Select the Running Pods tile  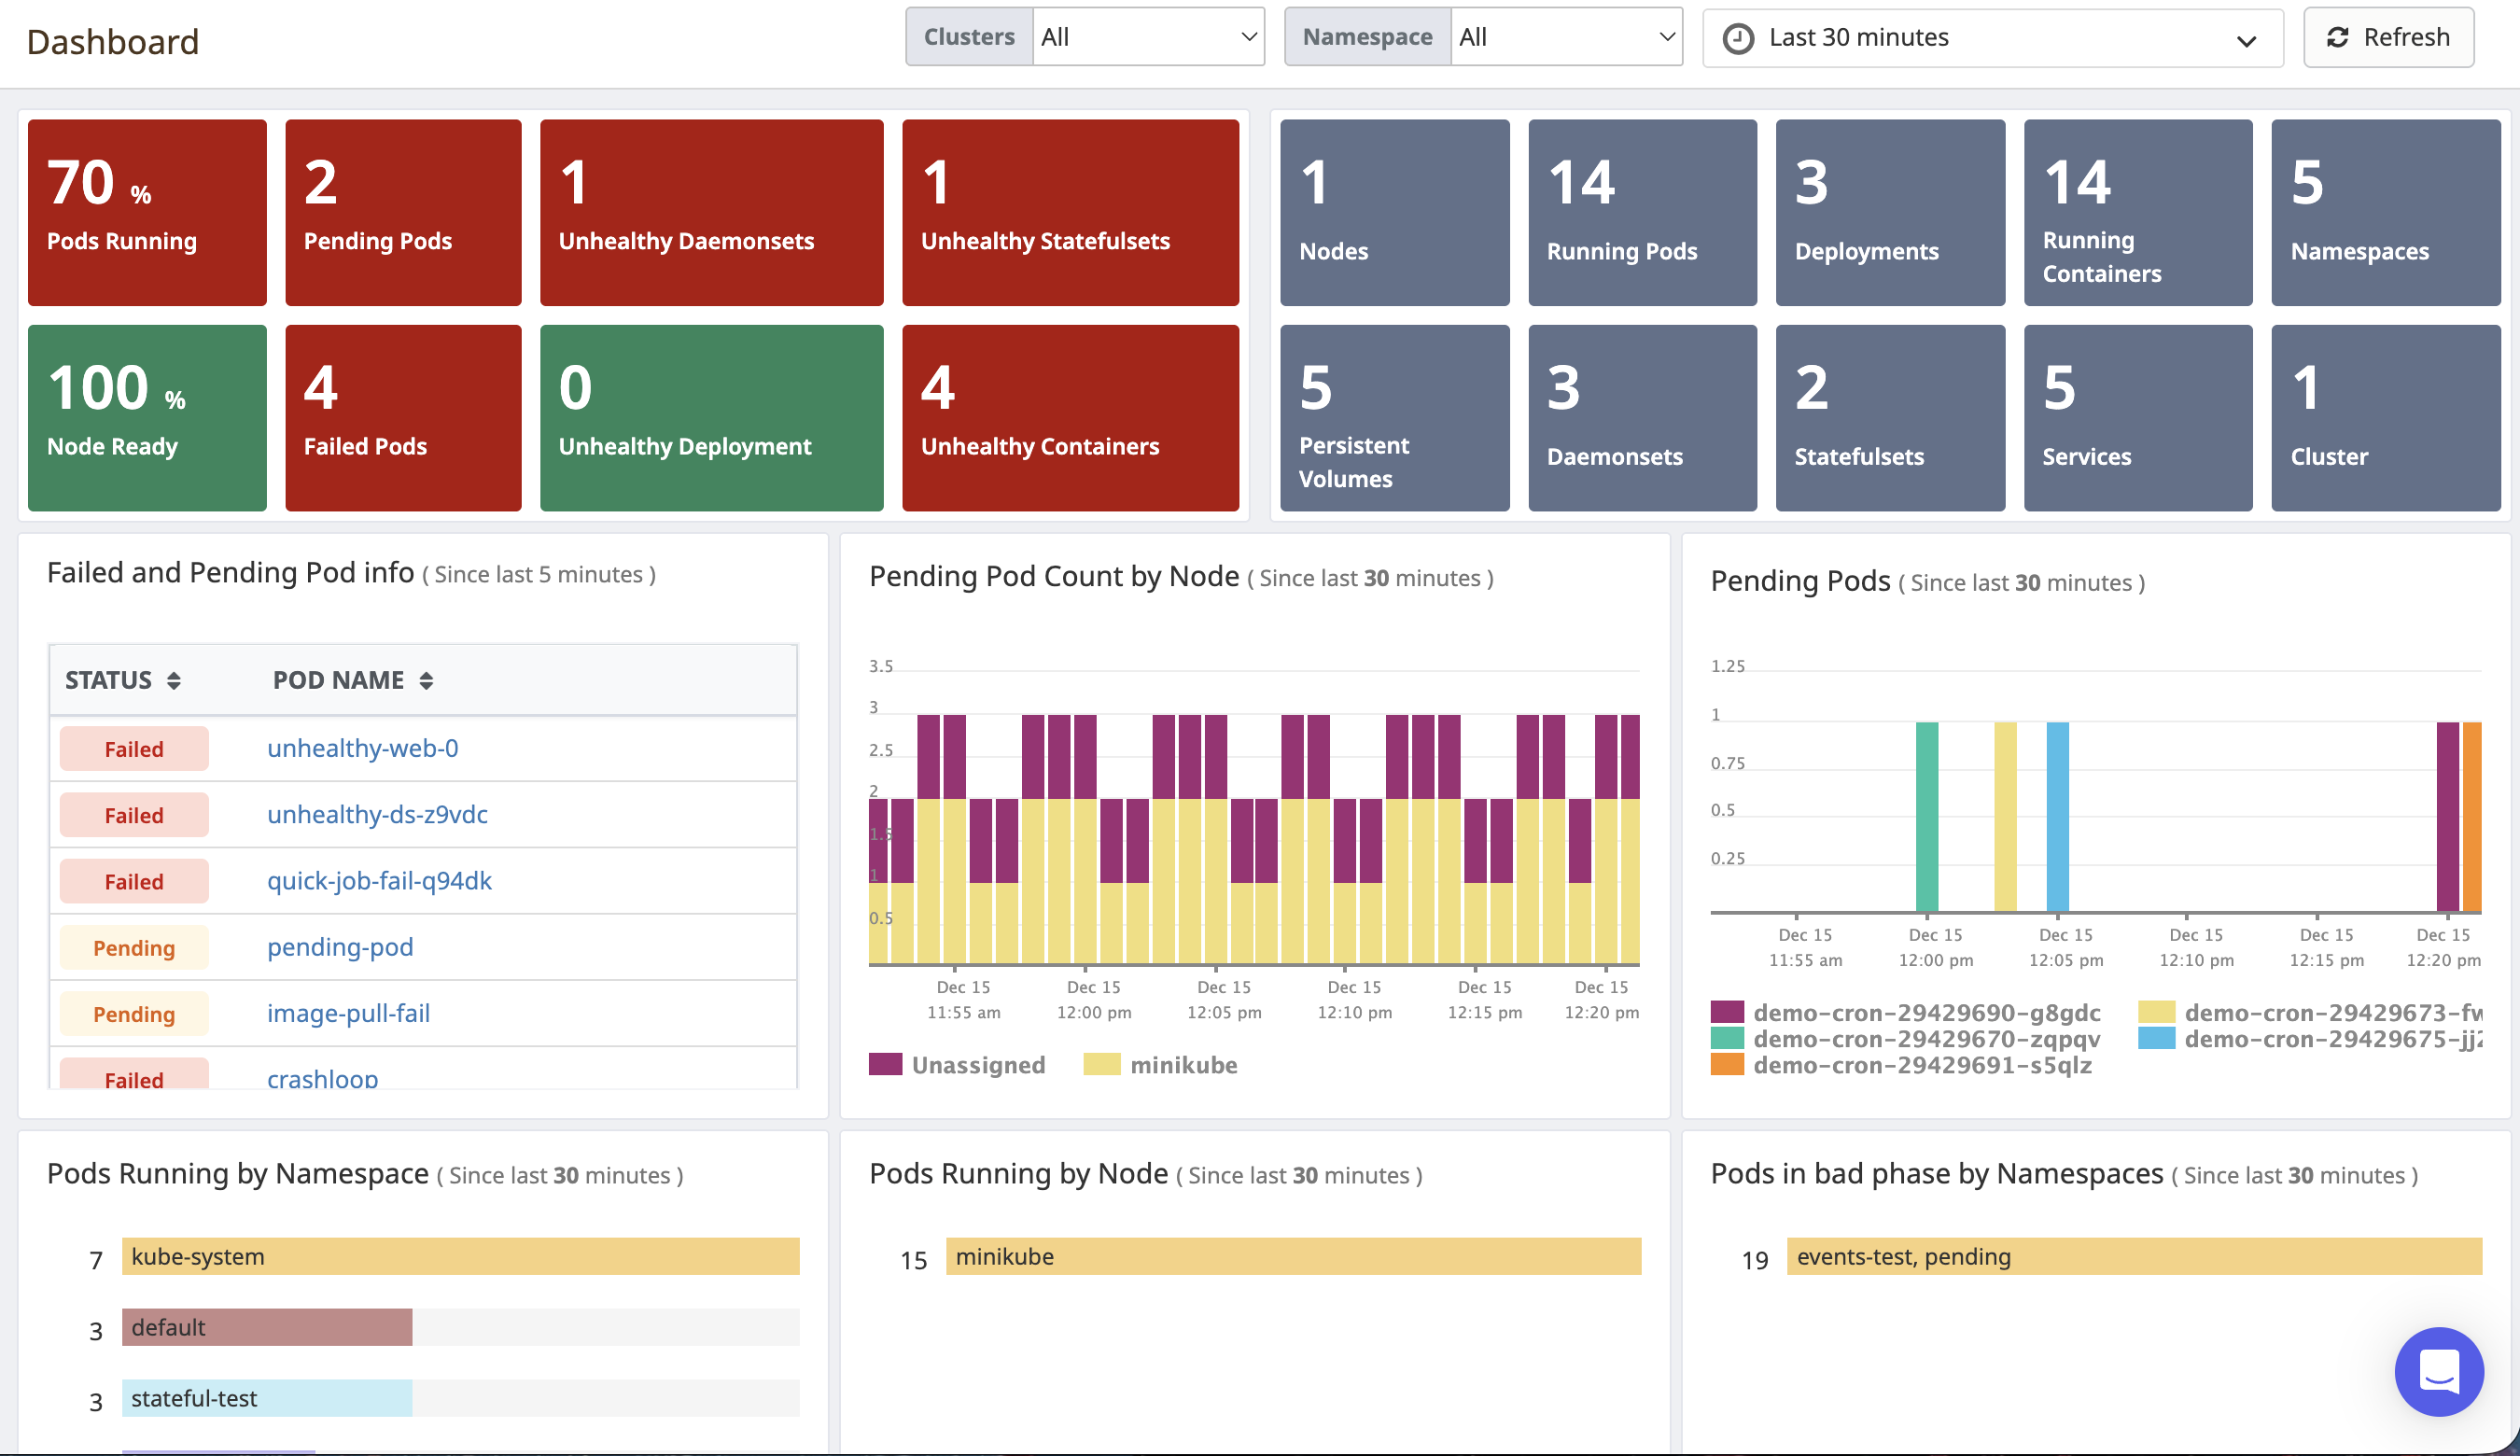click(1642, 213)
